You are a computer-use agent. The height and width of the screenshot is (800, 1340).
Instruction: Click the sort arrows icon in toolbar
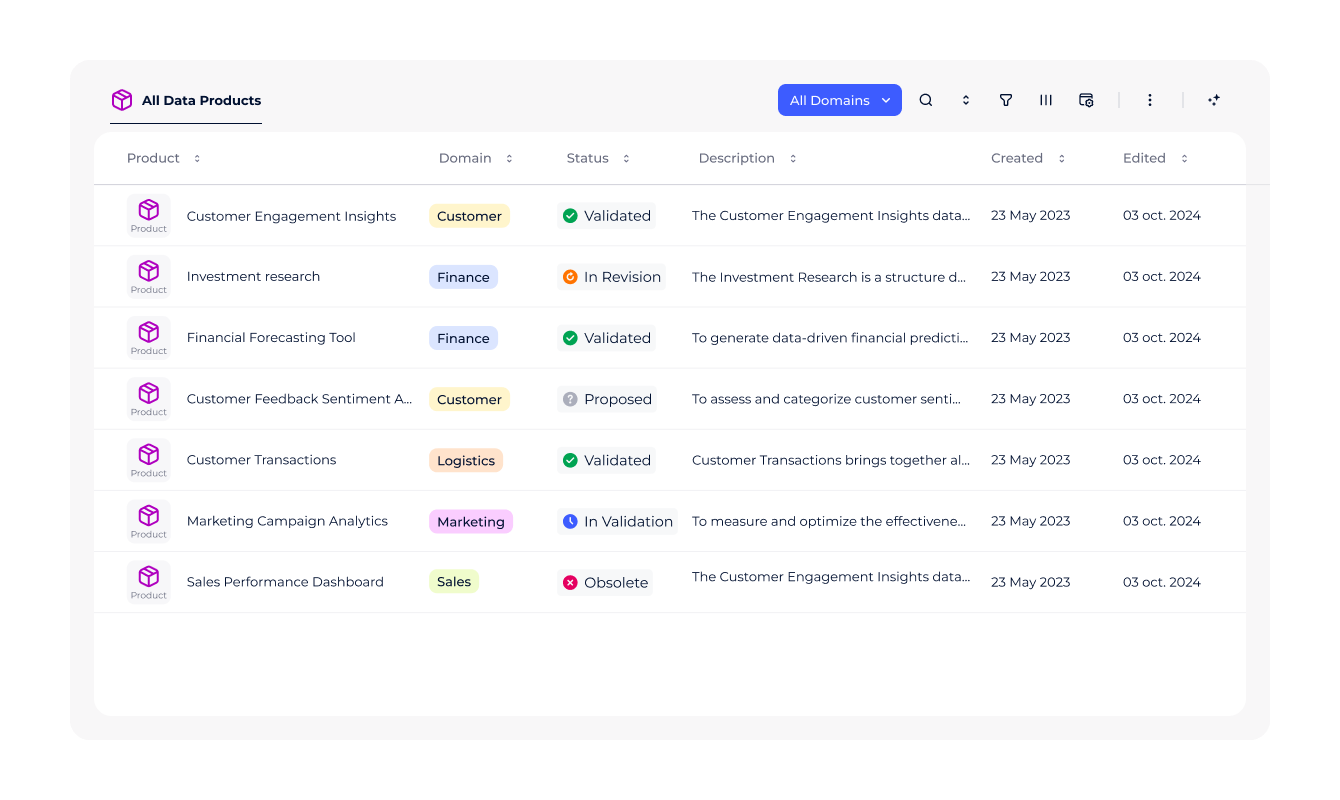tap(966, 100)
